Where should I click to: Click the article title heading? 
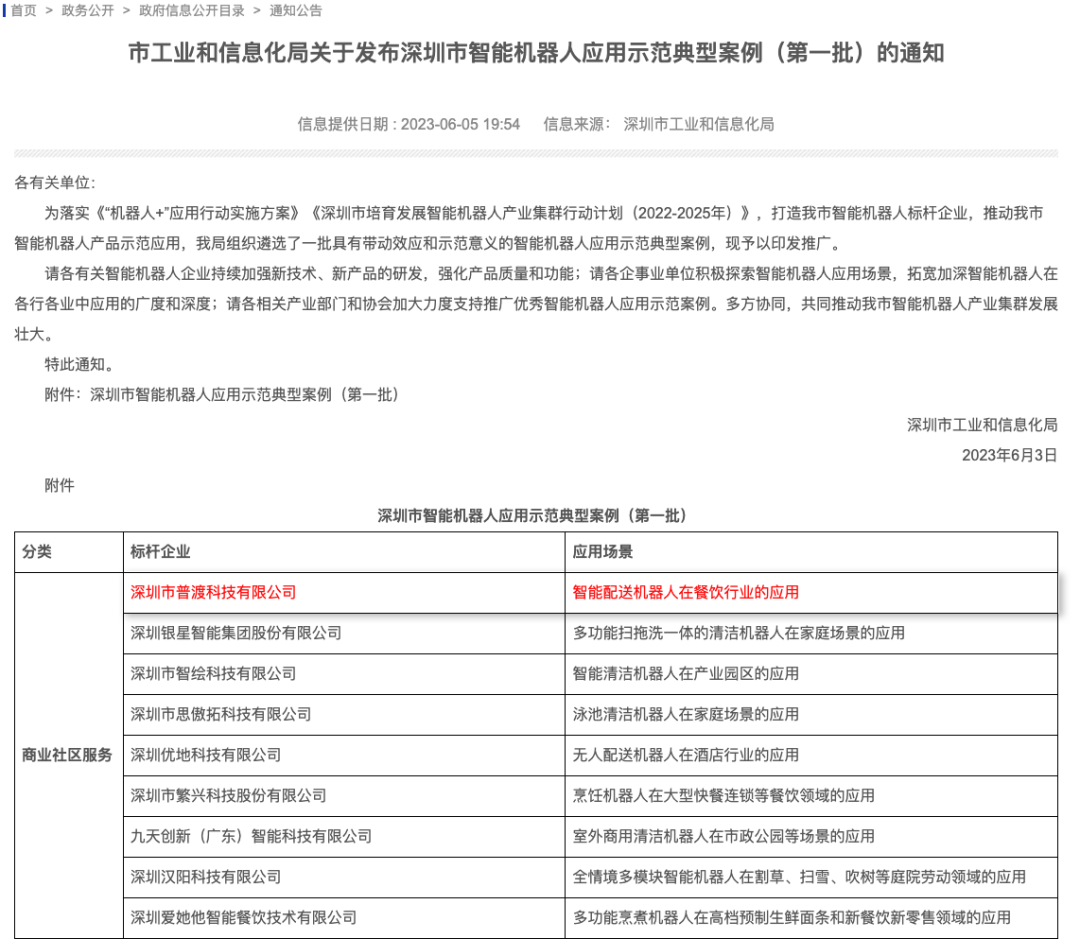pyautogui.click(x=536, y=53)
